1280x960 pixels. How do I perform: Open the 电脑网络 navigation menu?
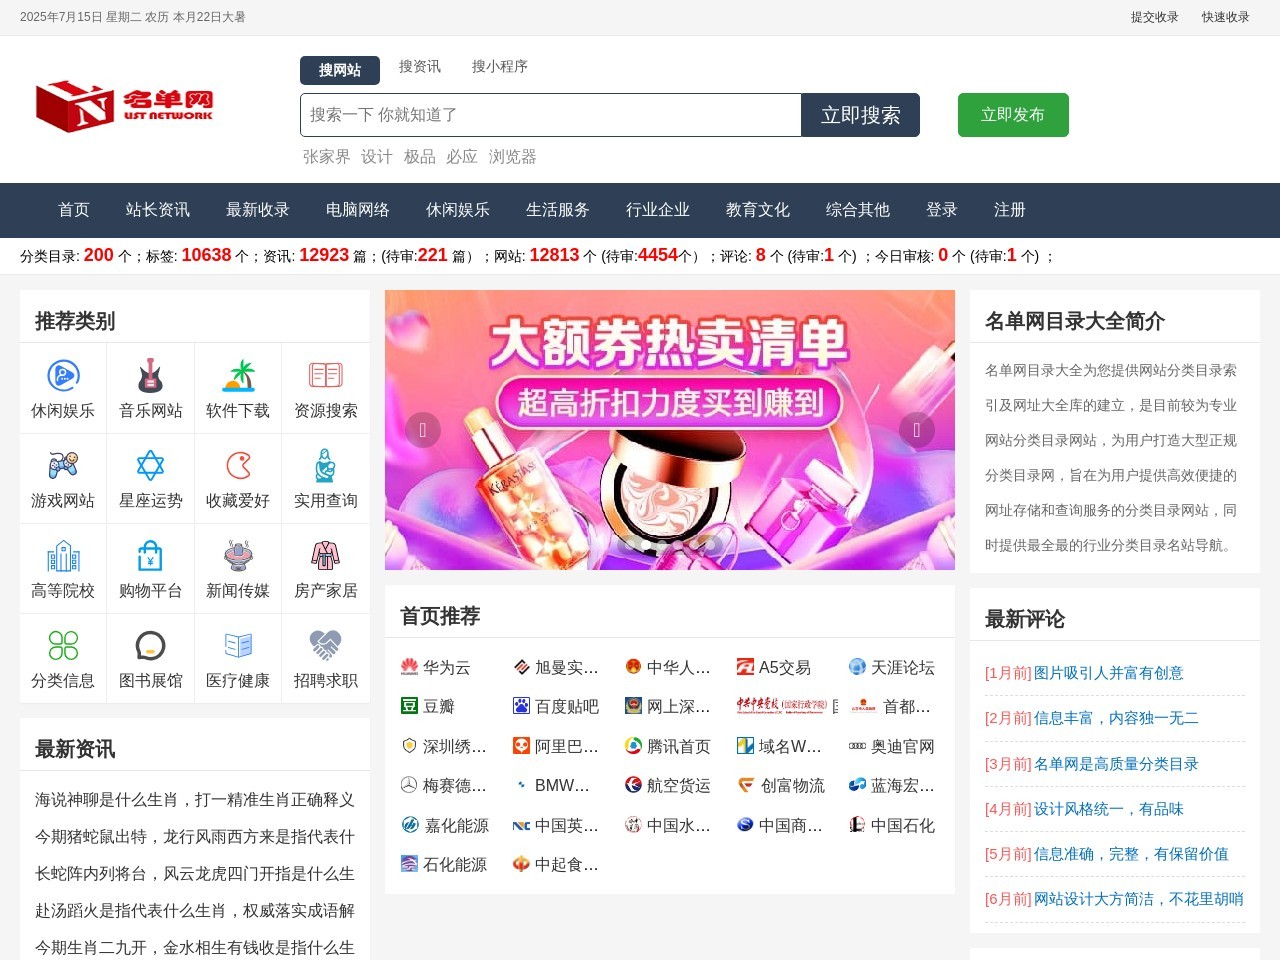[357, 210]
